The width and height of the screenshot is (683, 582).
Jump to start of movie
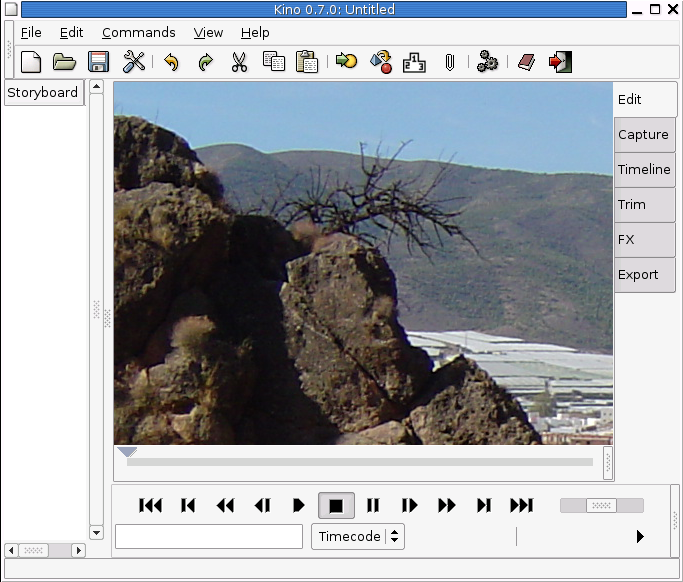(150, 506)
